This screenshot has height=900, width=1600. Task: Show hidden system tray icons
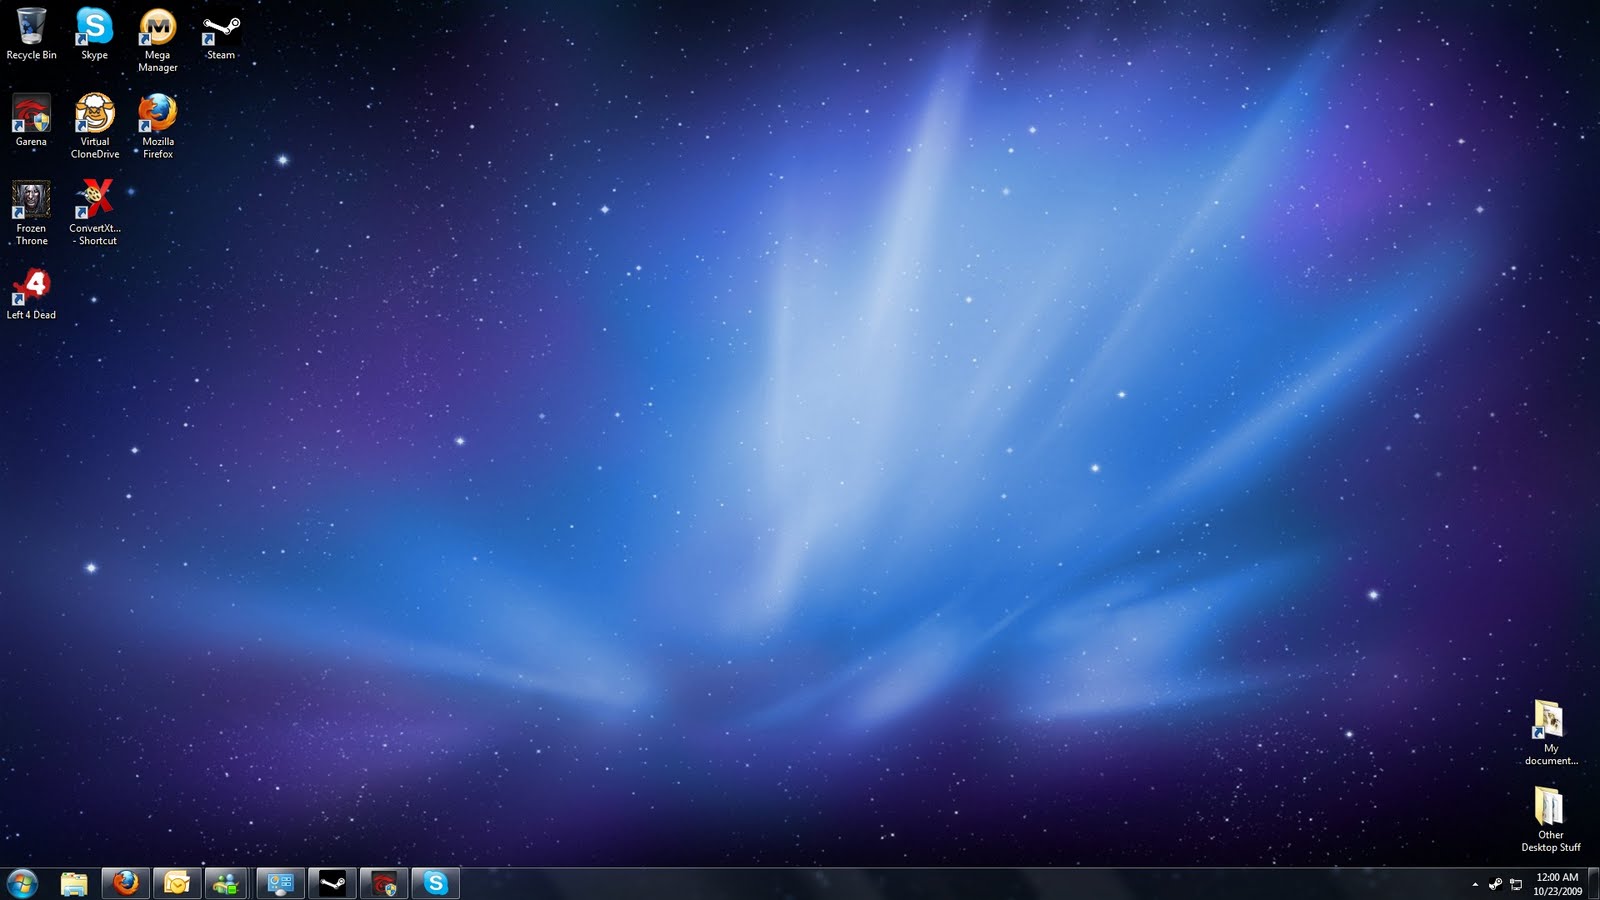tap(1475, 884)
